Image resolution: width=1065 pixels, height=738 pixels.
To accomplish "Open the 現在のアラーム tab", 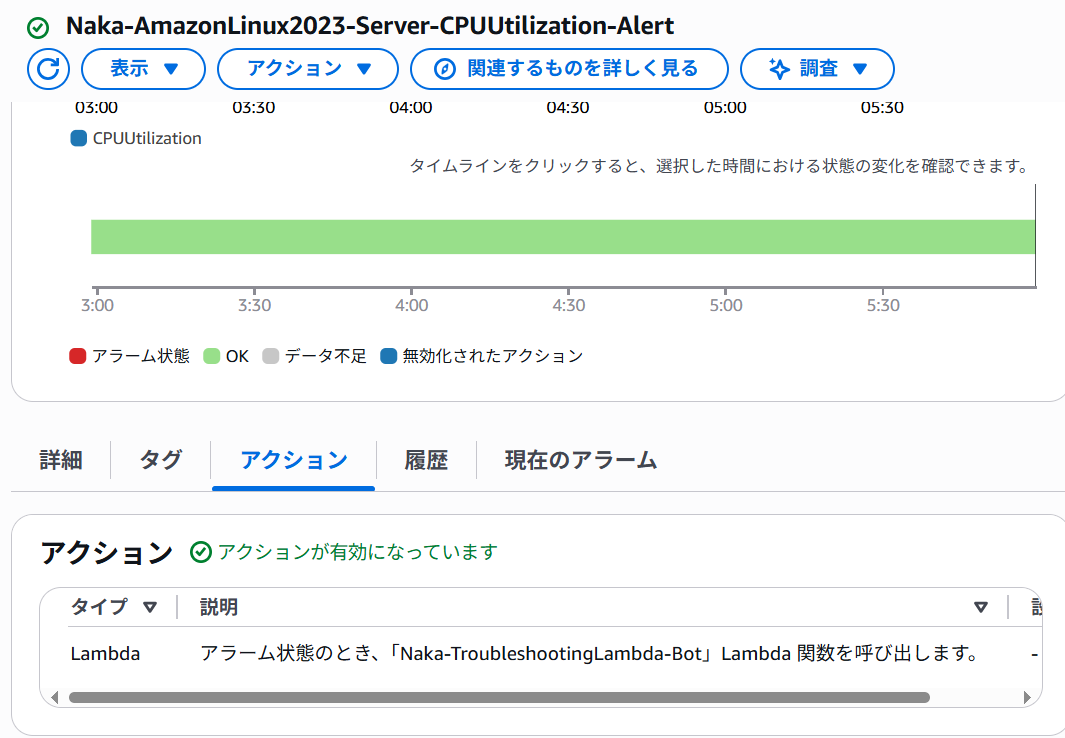I will point(581,460).
